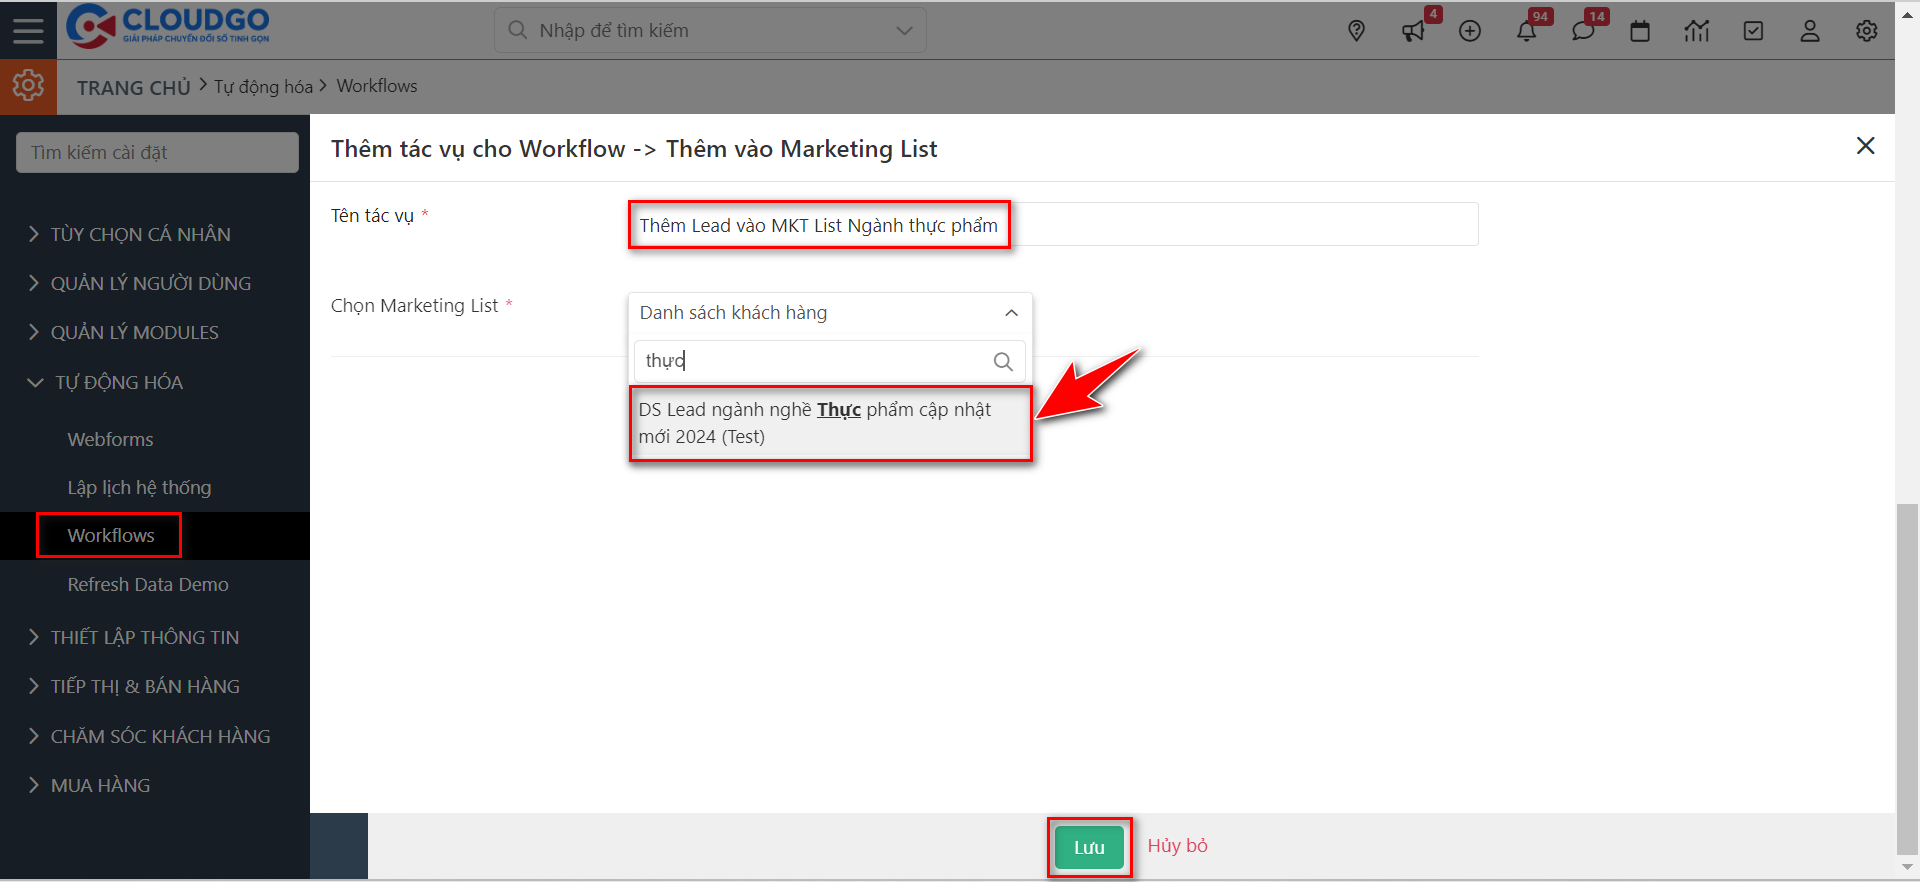Open the reports chart icon
This screenshot has height=882, width=1920.
tap(1697, 31)
